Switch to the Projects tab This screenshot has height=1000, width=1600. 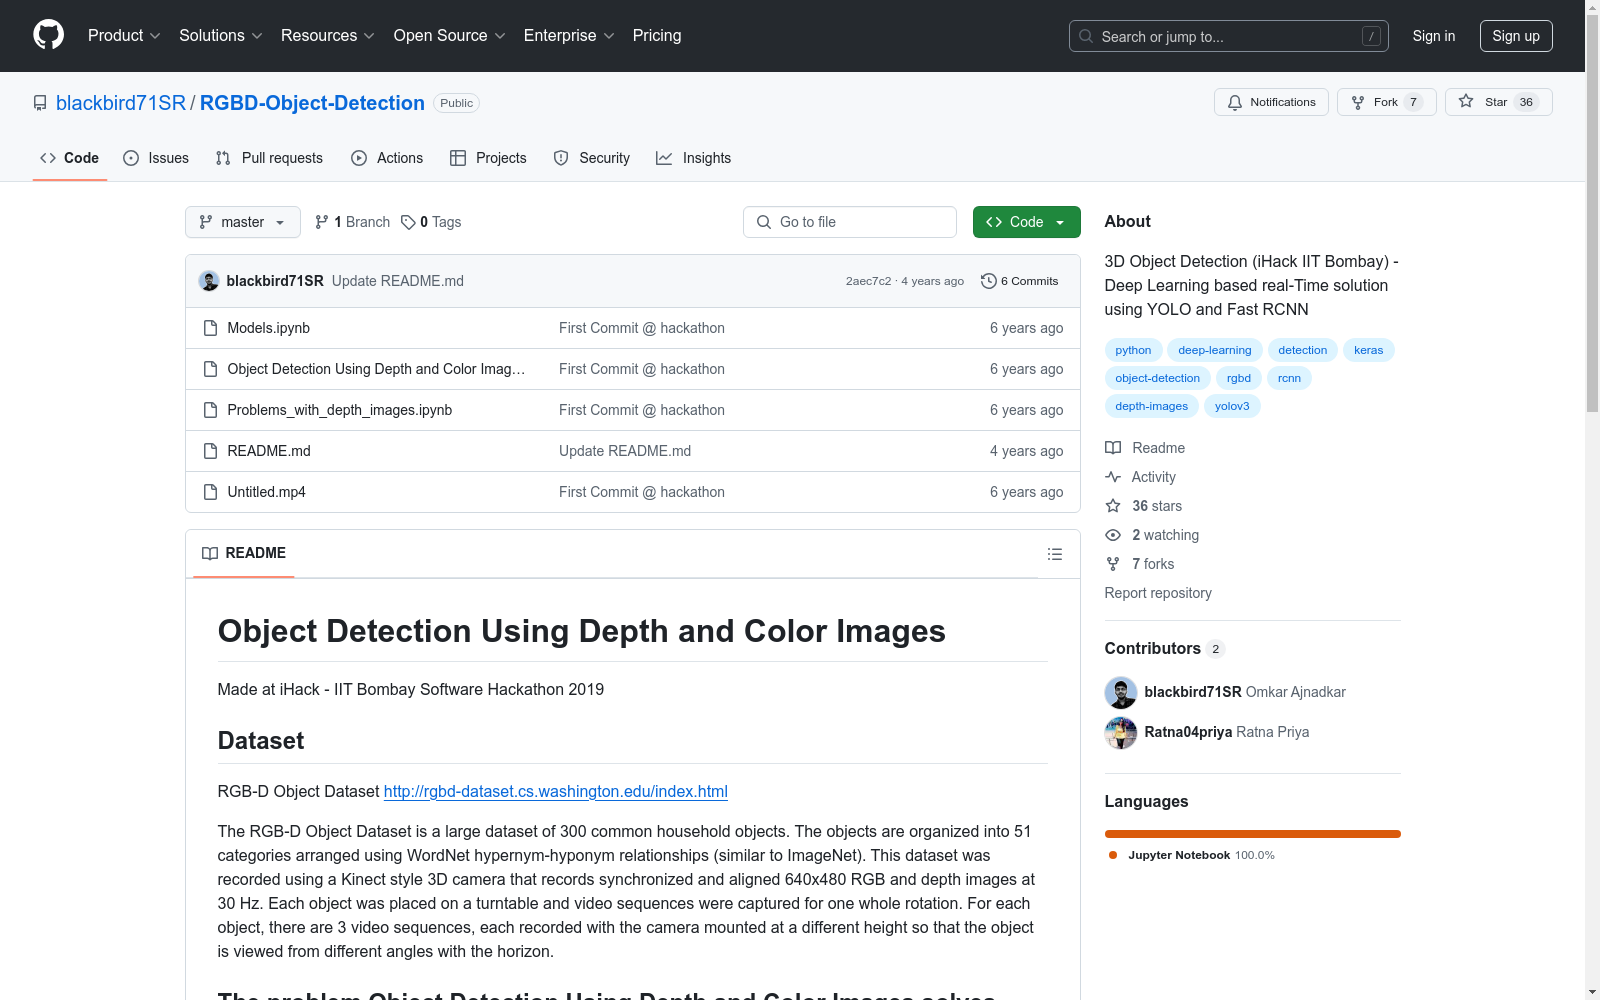click(x=488, y=158)
